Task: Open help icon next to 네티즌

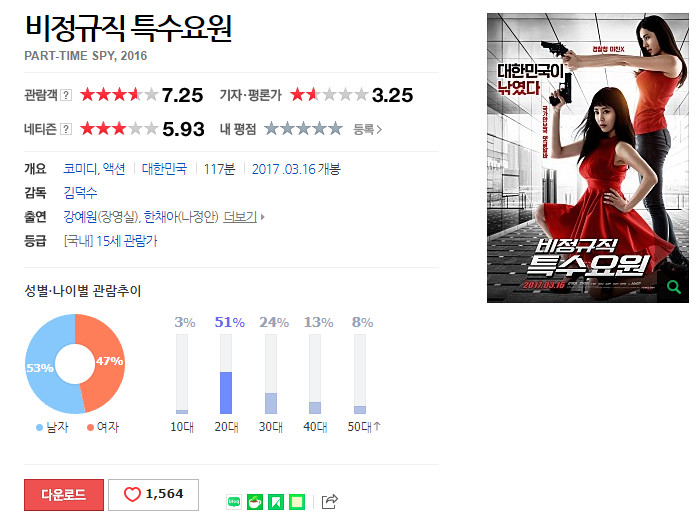Action: click(x=66, y=130)
